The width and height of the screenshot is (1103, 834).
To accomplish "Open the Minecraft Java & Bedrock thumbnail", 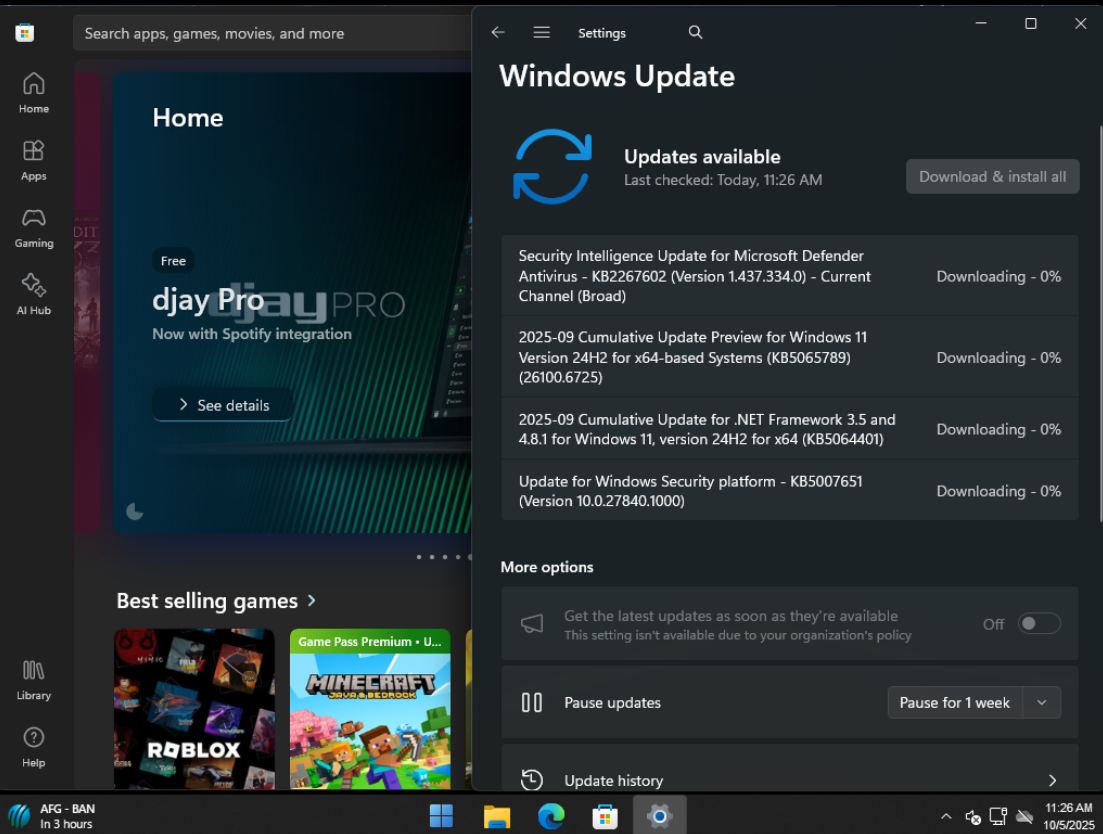I will point(370,708).
